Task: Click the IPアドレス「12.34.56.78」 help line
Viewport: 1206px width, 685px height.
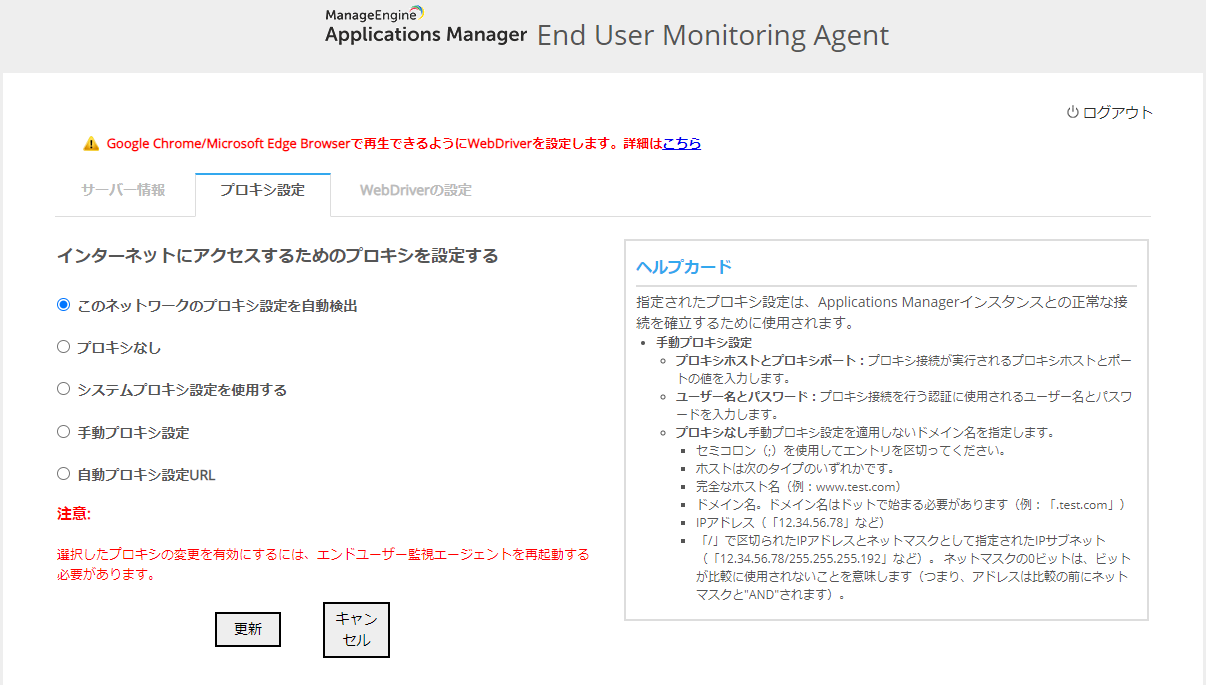Action: coord(790,522)
